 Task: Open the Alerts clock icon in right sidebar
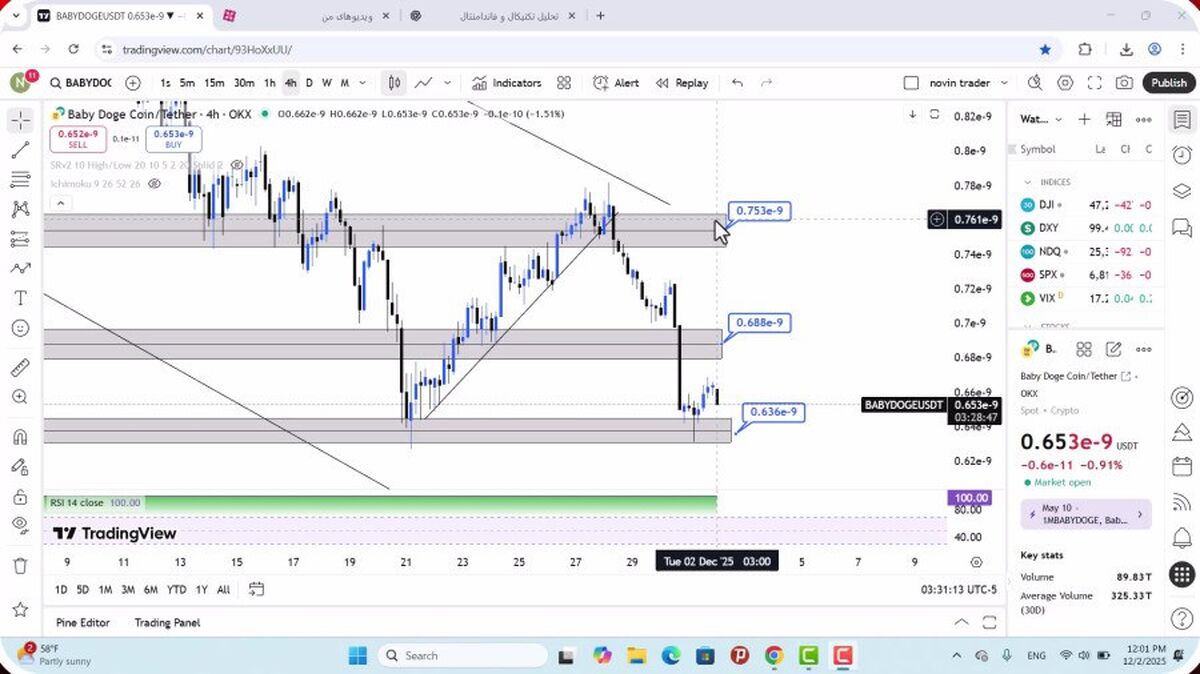pyautogui.click(x=1181, y=155)
